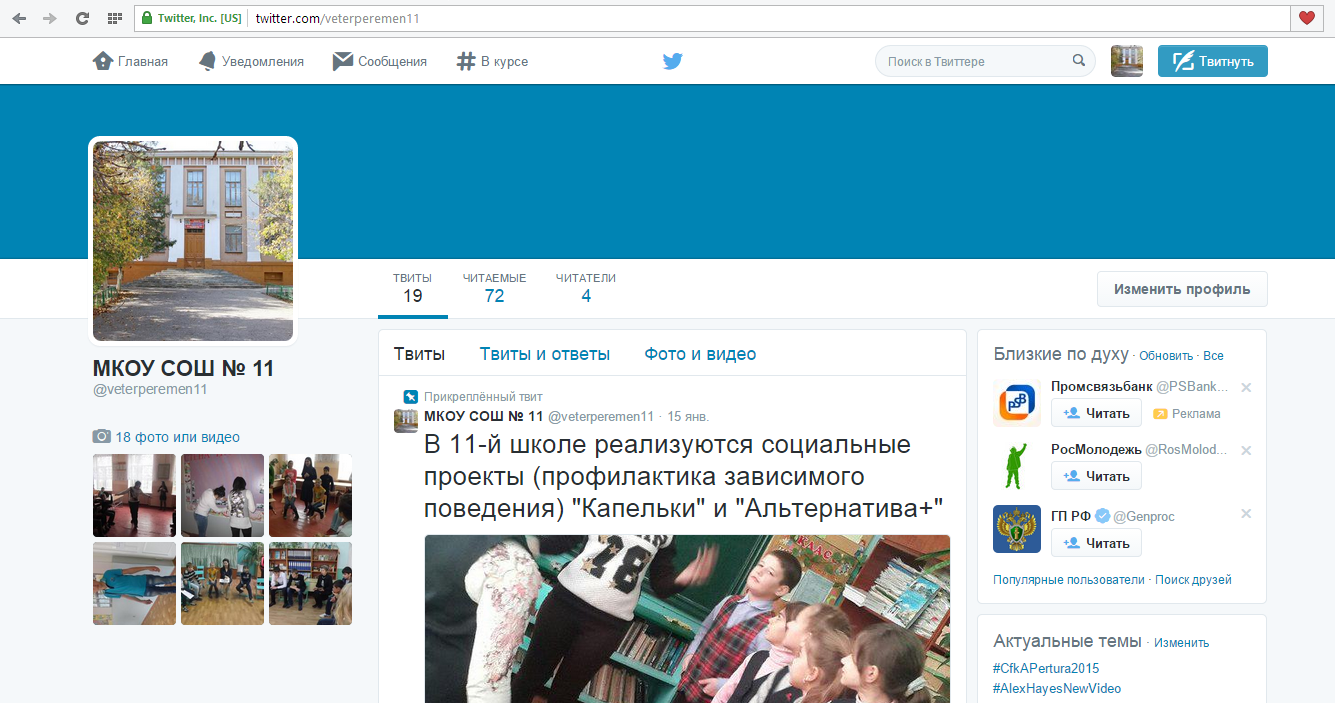Open third thumbnail in top row of the photo grid
The width and height of the screenshot is (1335, 703).
pos(310,496)
